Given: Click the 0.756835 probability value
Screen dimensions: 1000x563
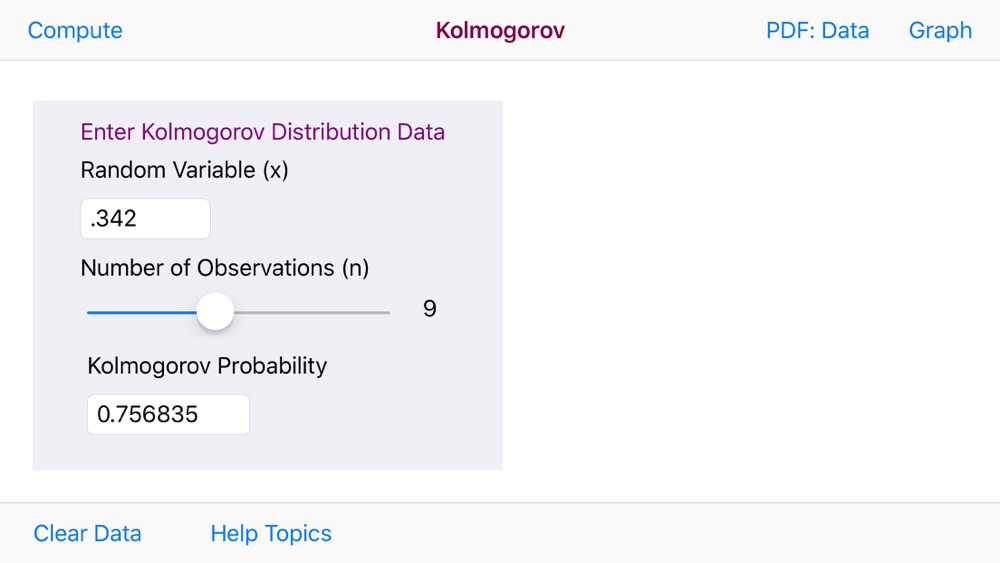Looking at the screenshot, I should tap(148, 414).
